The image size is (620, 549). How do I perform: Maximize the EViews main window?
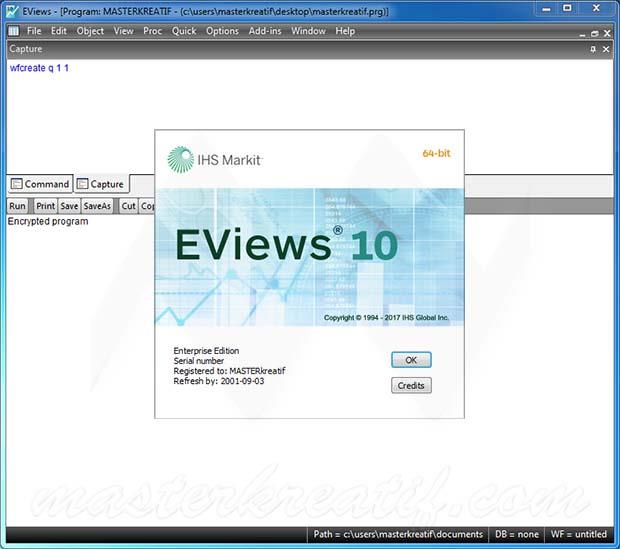click(567, 9)
